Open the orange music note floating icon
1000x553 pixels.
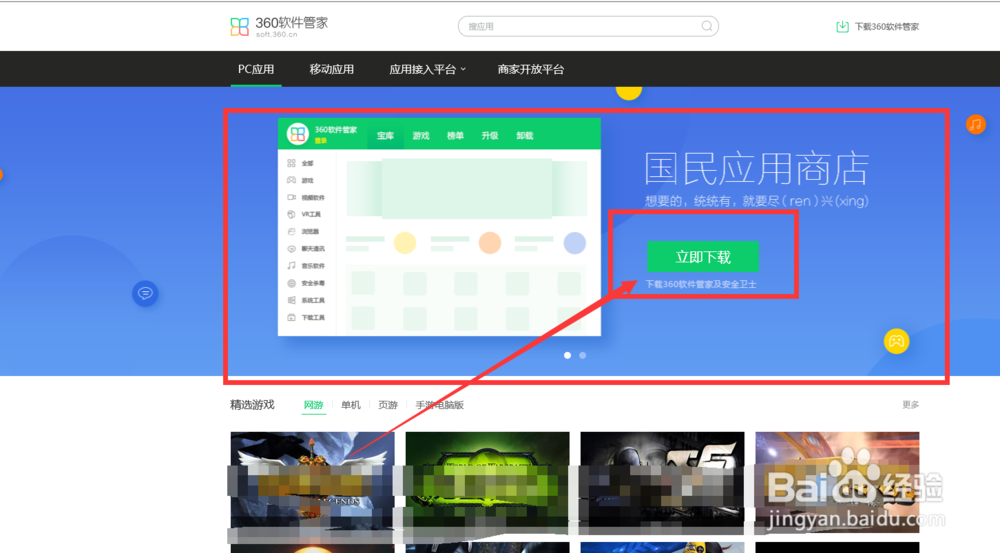976,124
